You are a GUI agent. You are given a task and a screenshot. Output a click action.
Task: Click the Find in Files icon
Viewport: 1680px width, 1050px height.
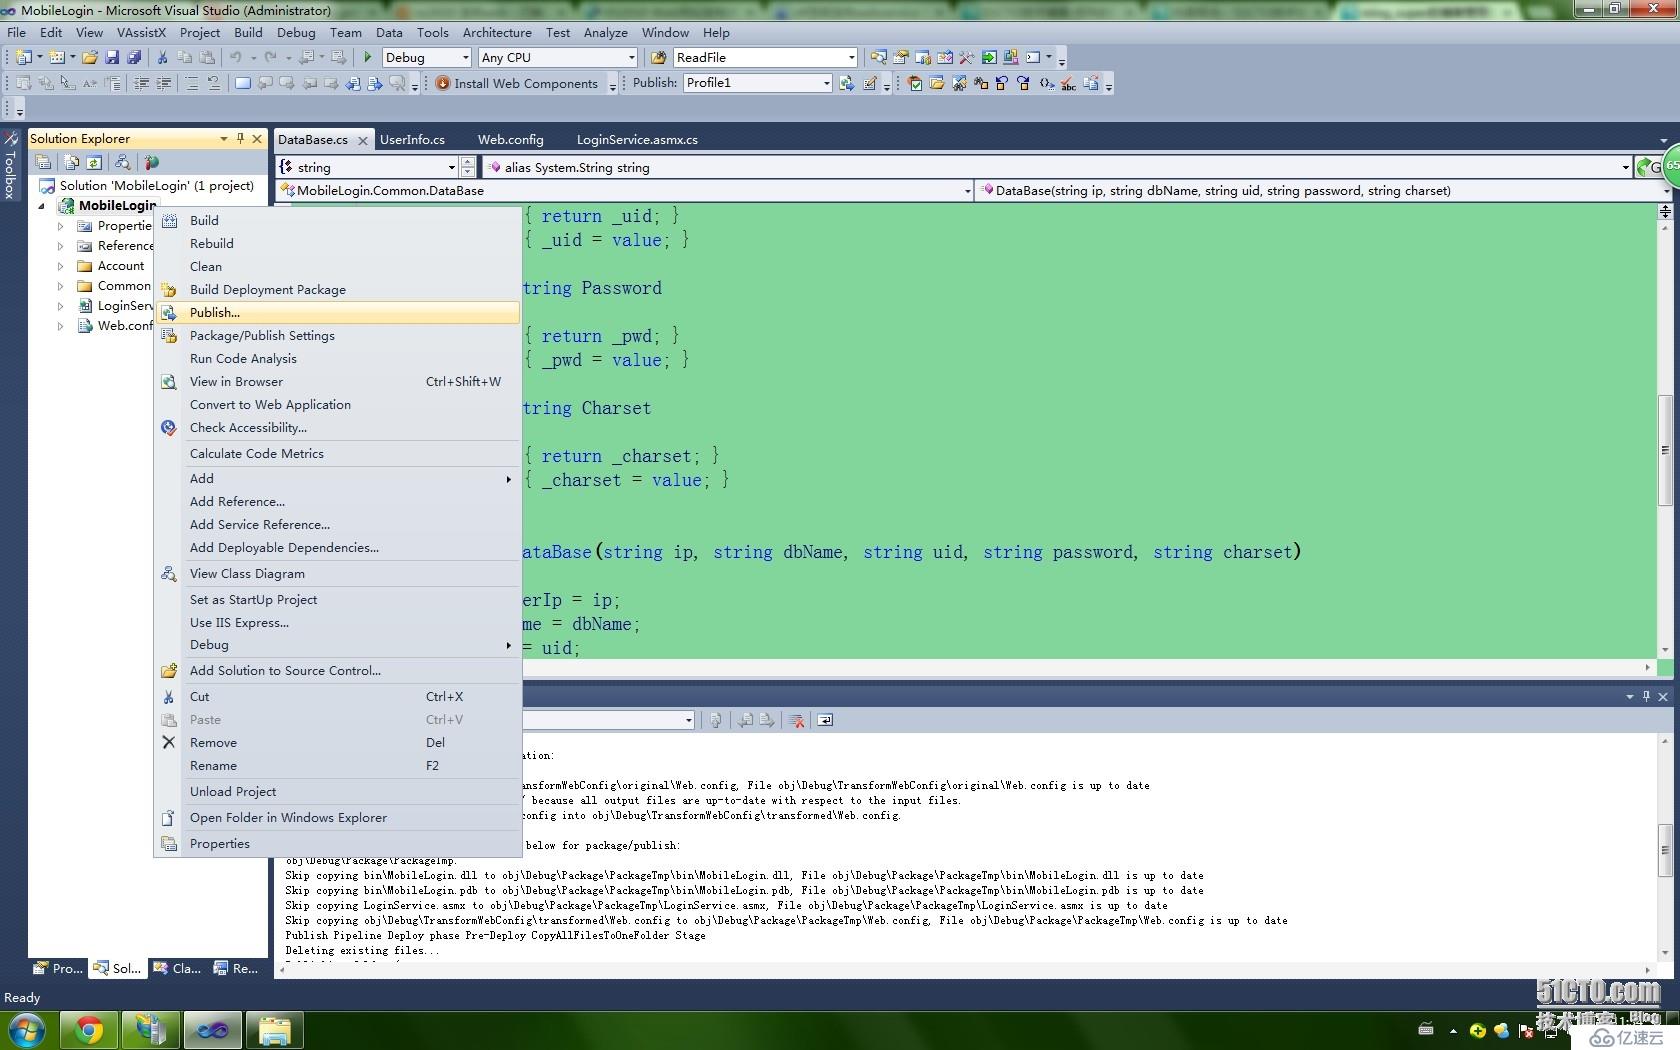tap(658, 58)
